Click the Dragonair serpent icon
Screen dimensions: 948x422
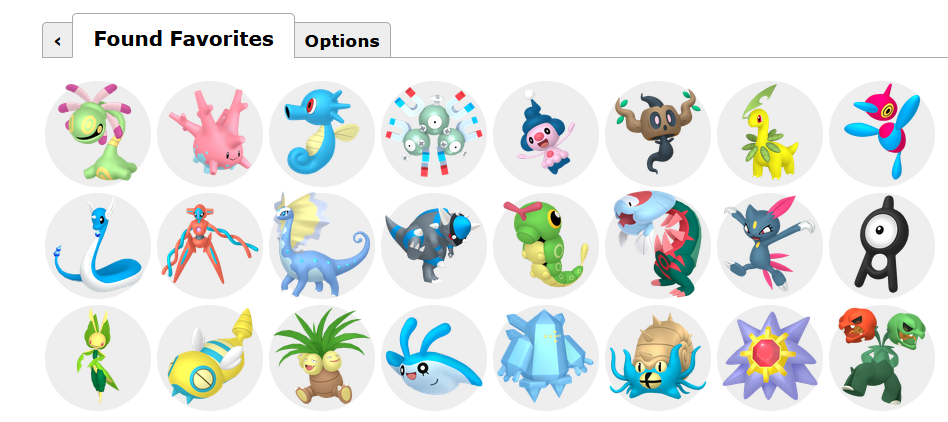click(x=98, y=245)
